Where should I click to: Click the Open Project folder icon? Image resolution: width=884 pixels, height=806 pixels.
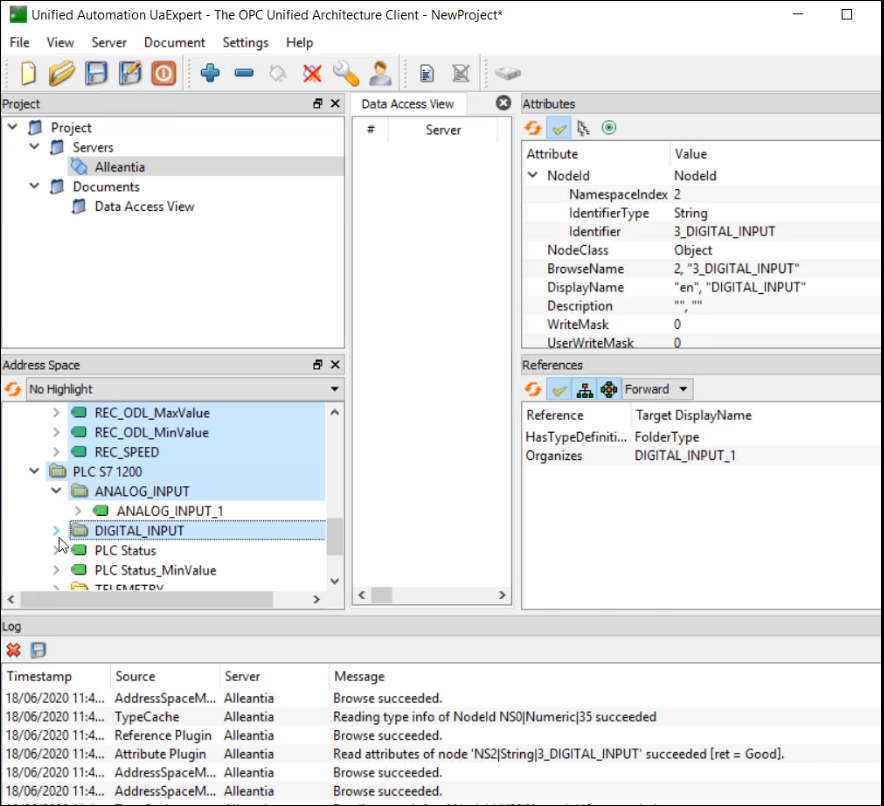pyautogui.click(x=62, y=73)
